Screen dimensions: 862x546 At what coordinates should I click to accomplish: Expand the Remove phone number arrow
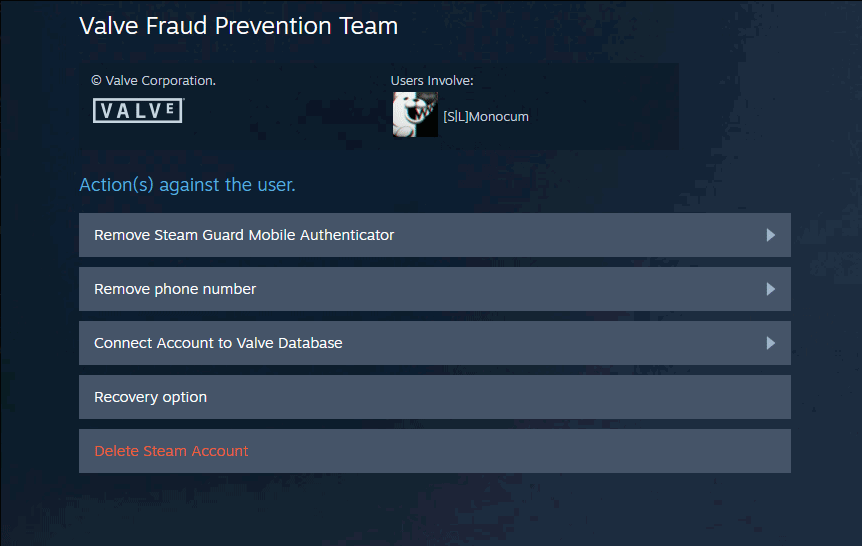770,289
